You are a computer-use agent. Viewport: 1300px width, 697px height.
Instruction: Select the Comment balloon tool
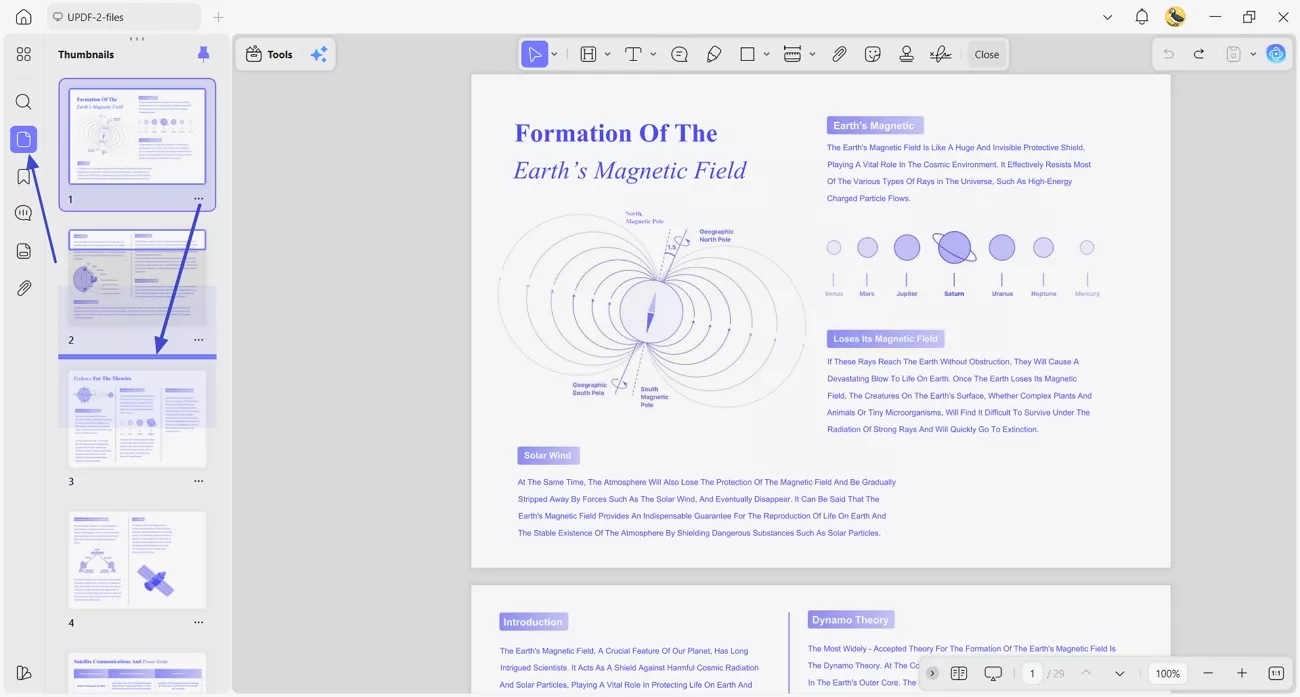tap(679, 54)
